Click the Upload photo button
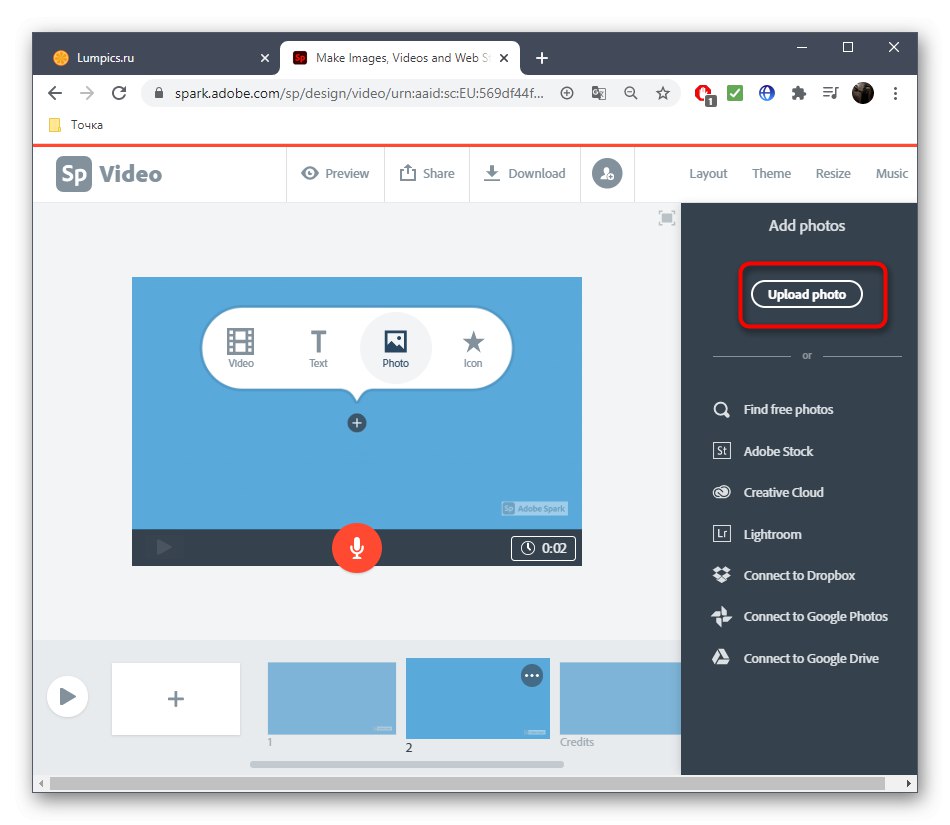950x825 pixels. click(806, 294)
